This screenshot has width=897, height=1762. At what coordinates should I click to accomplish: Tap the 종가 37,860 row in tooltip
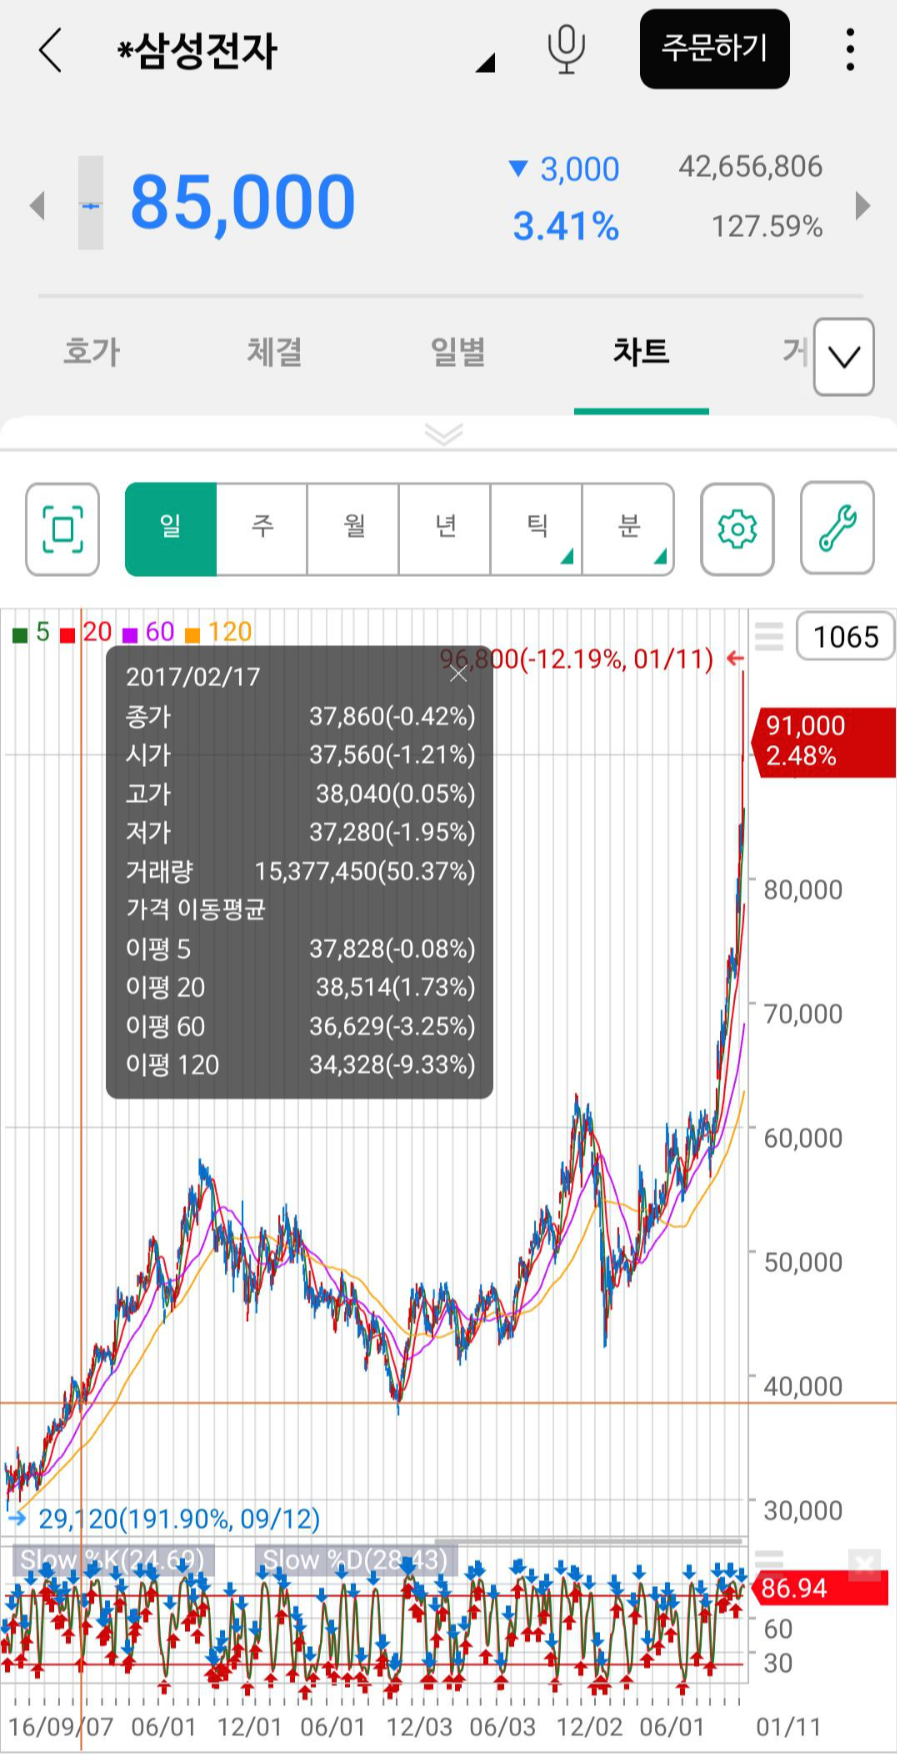pos(300,716)
